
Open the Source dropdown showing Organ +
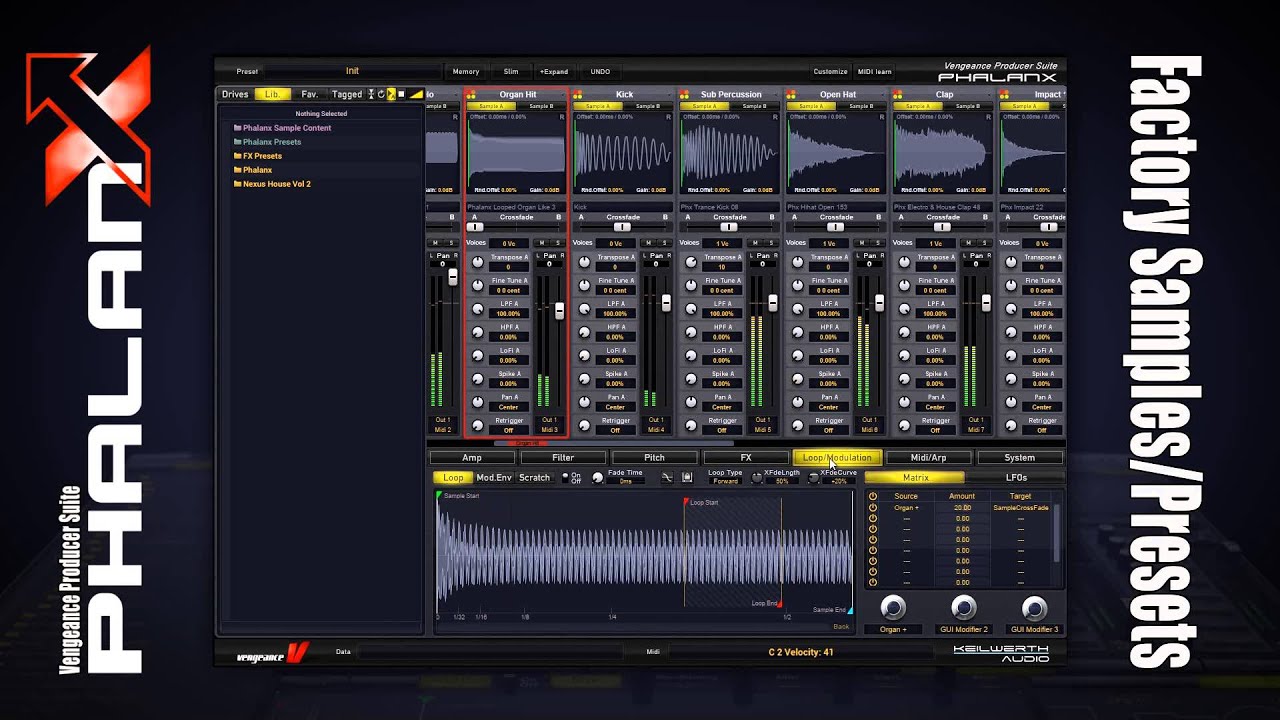point(906,508)
